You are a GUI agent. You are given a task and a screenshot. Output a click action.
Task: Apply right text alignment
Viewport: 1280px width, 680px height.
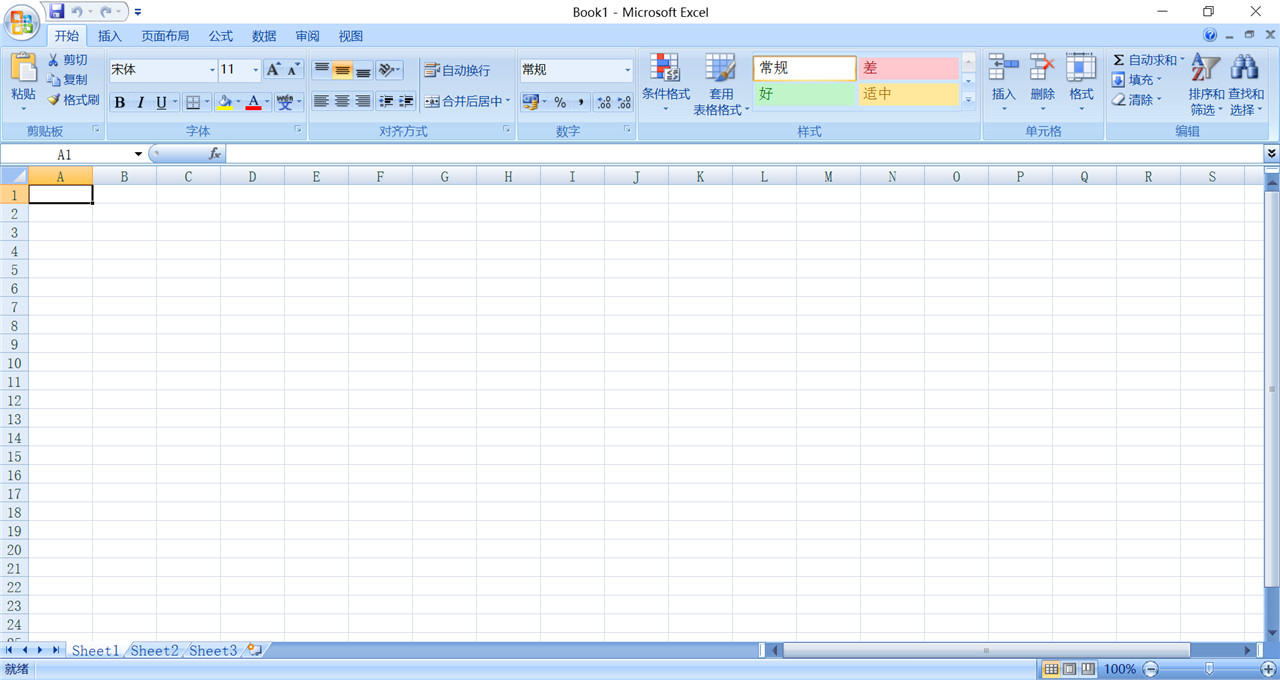(x=363, y=101)
